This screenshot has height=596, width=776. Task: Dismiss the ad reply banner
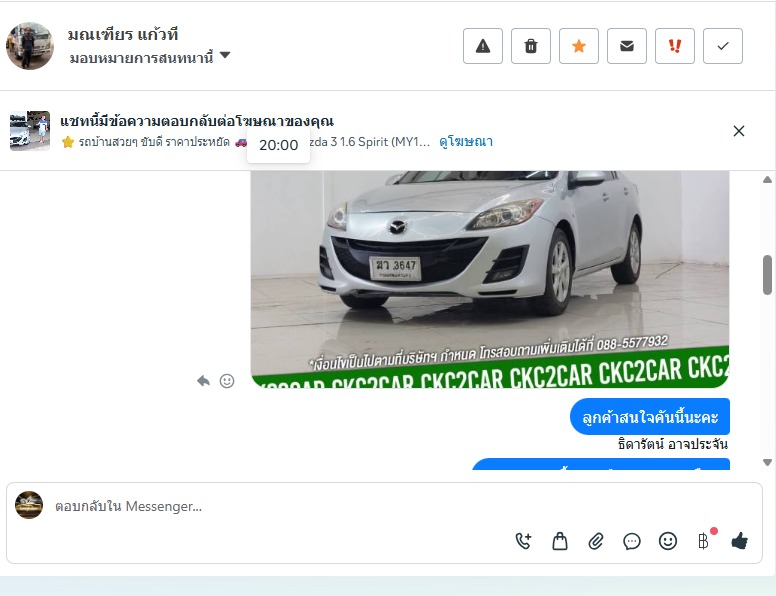[738, 131]
